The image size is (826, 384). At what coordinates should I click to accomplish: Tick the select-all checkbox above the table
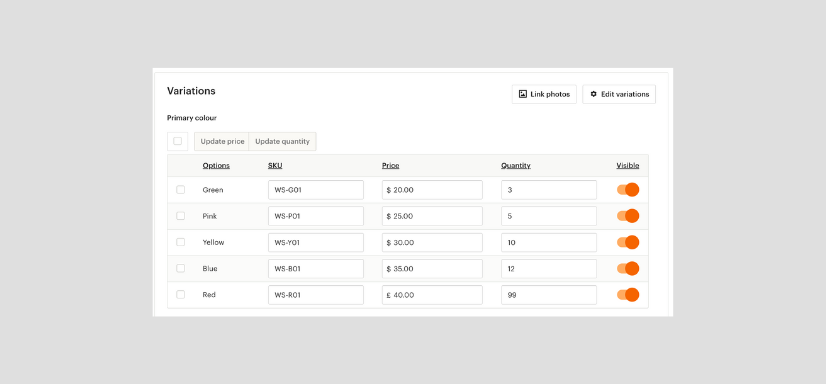coord(178,141)
